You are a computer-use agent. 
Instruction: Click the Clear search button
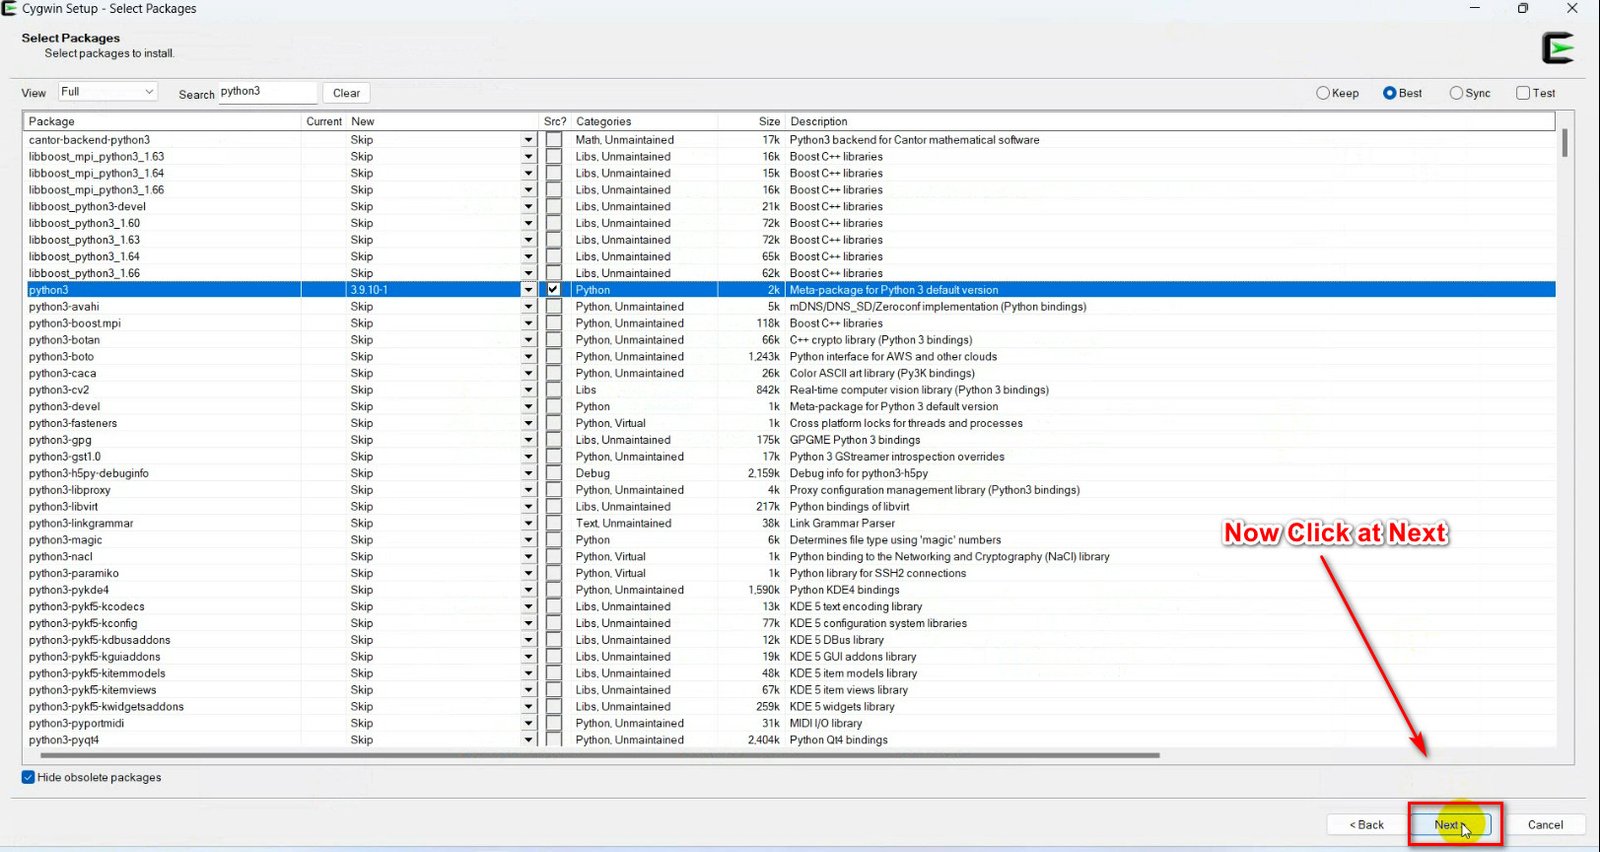tap(346, 93)
